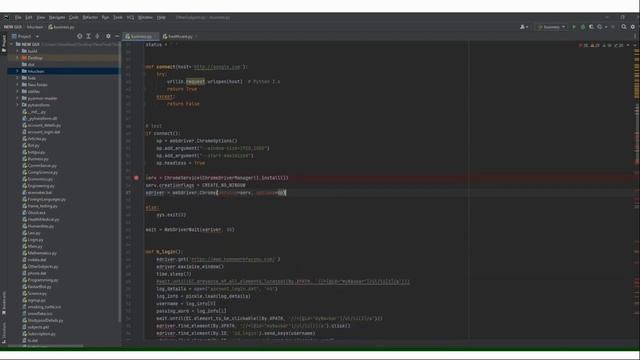The image size is (640, 360).
Task: Expand the pyarmor-master folder
Action: (x=17, y=98)
